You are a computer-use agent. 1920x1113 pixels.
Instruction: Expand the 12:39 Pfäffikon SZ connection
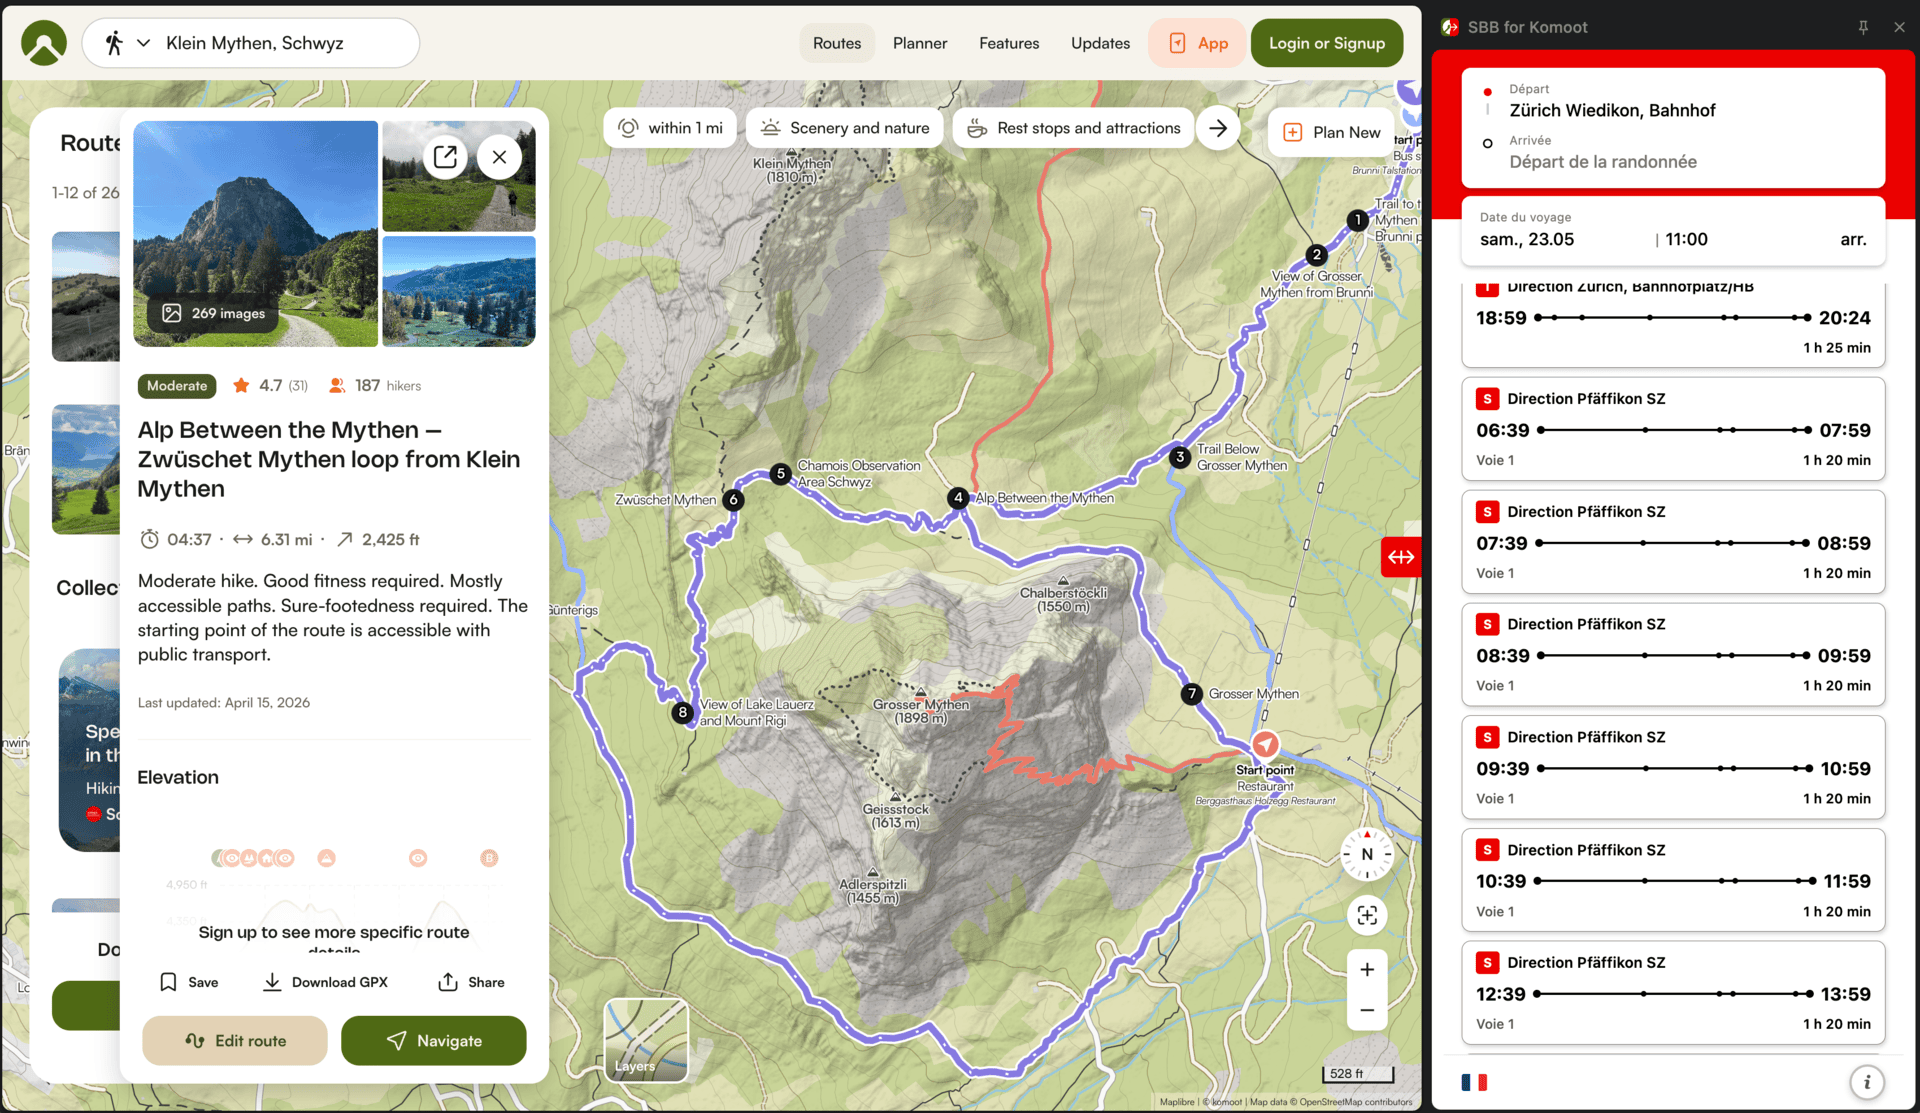[1673, 993]
